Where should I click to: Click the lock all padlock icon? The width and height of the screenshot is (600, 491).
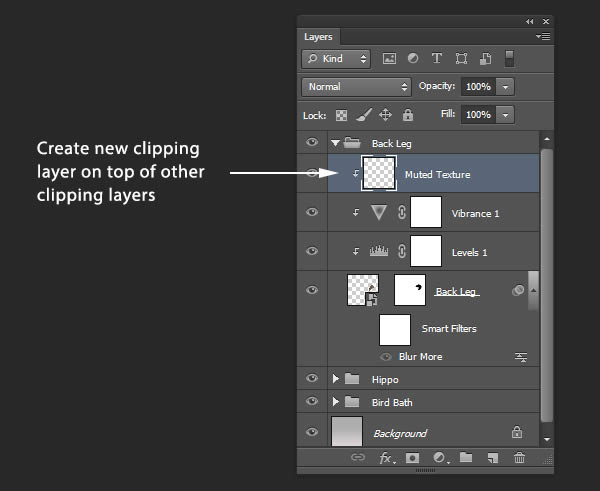tap(408, 115)
